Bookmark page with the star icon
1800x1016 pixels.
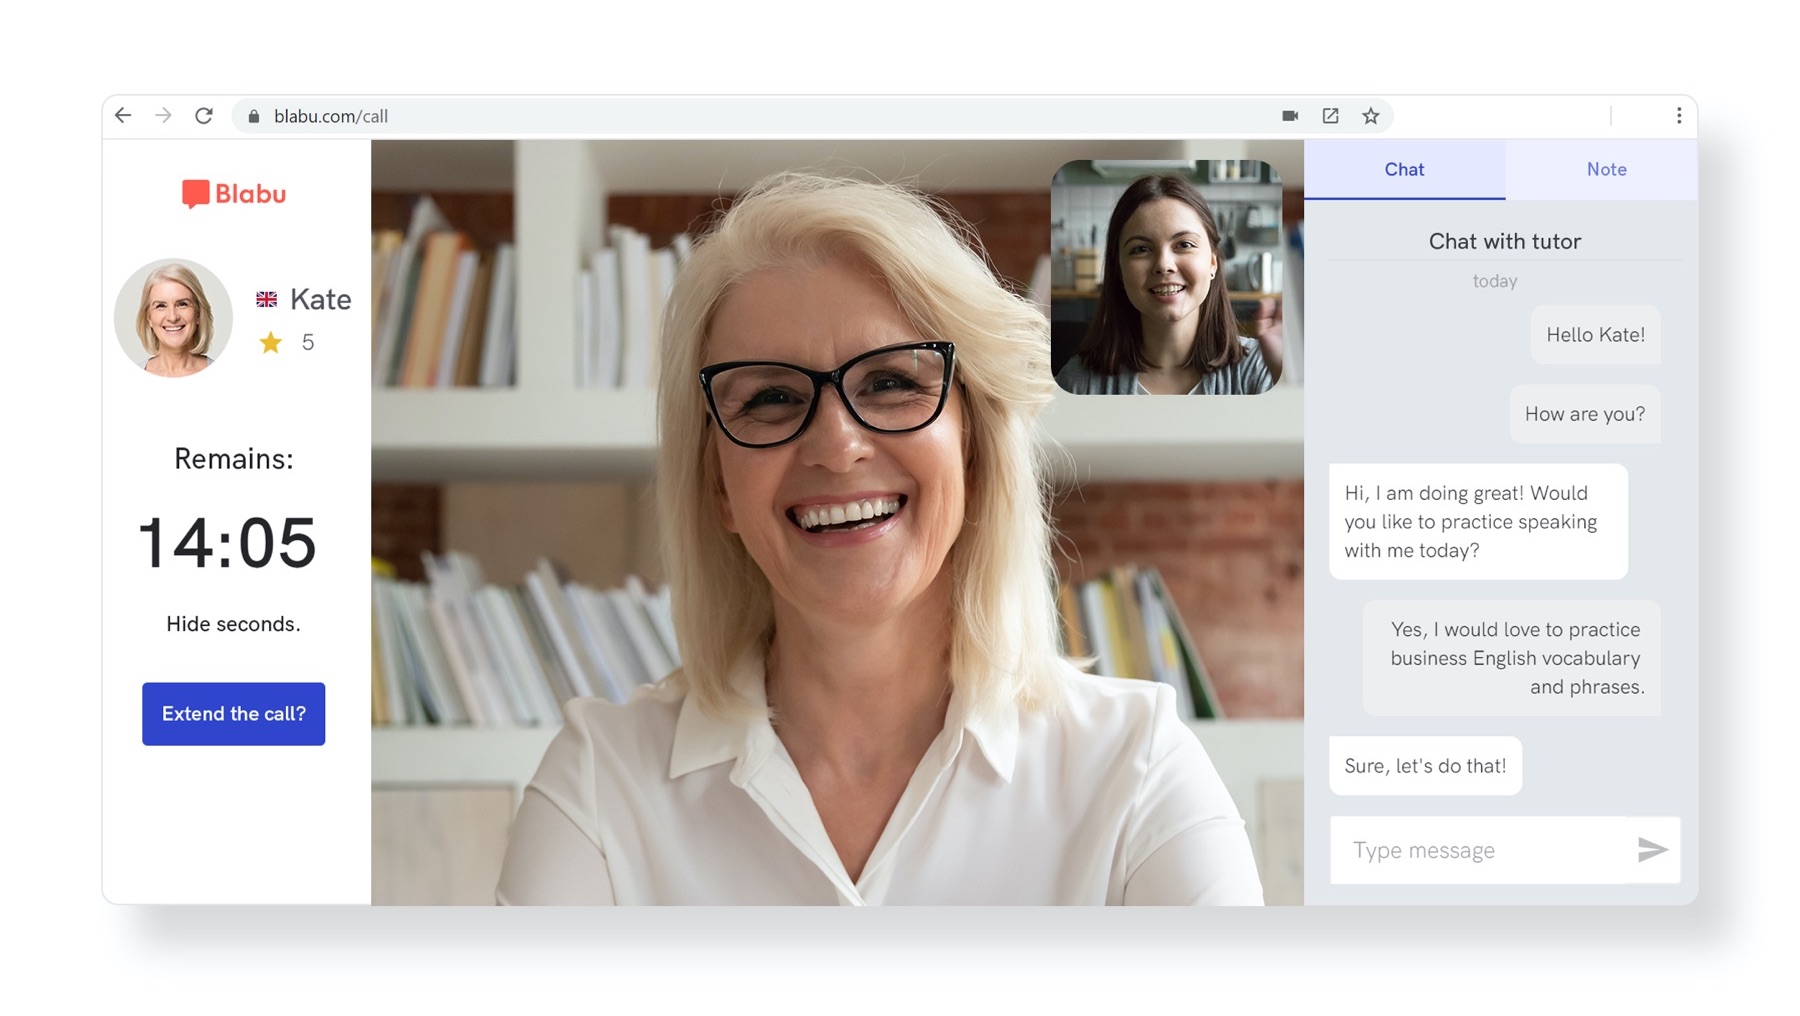pos(1370,116)
